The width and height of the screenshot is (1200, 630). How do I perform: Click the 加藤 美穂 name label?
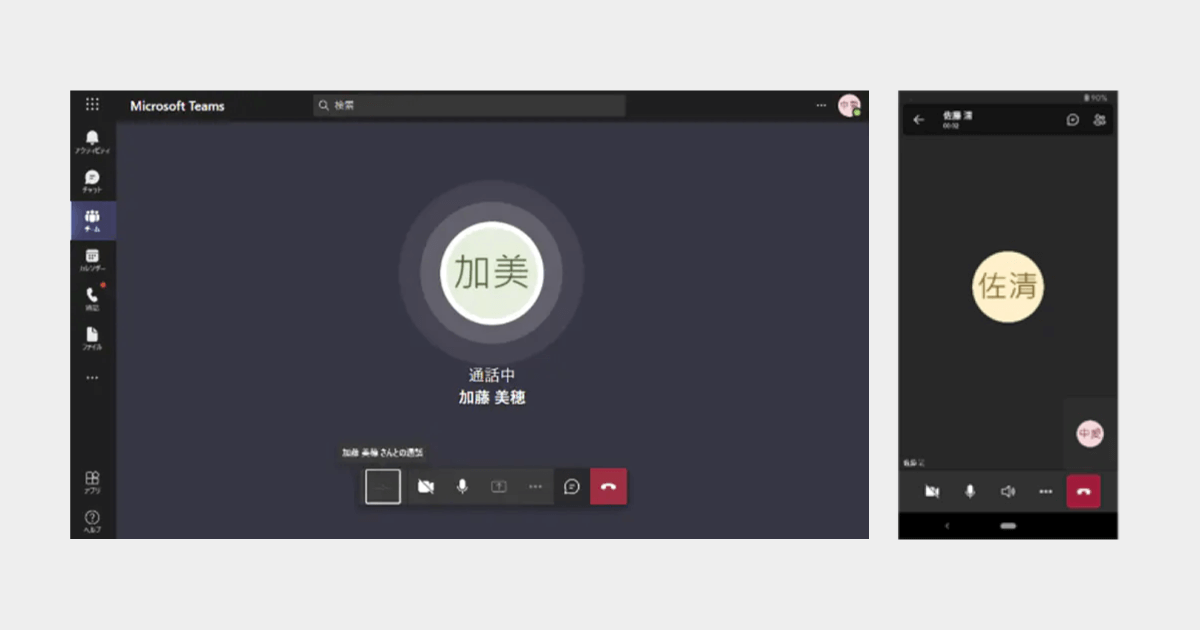492,398
